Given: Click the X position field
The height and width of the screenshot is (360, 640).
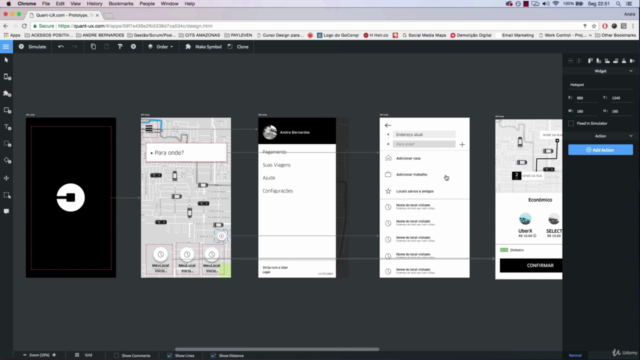Looking at the screenshot, I should [587, 98].
